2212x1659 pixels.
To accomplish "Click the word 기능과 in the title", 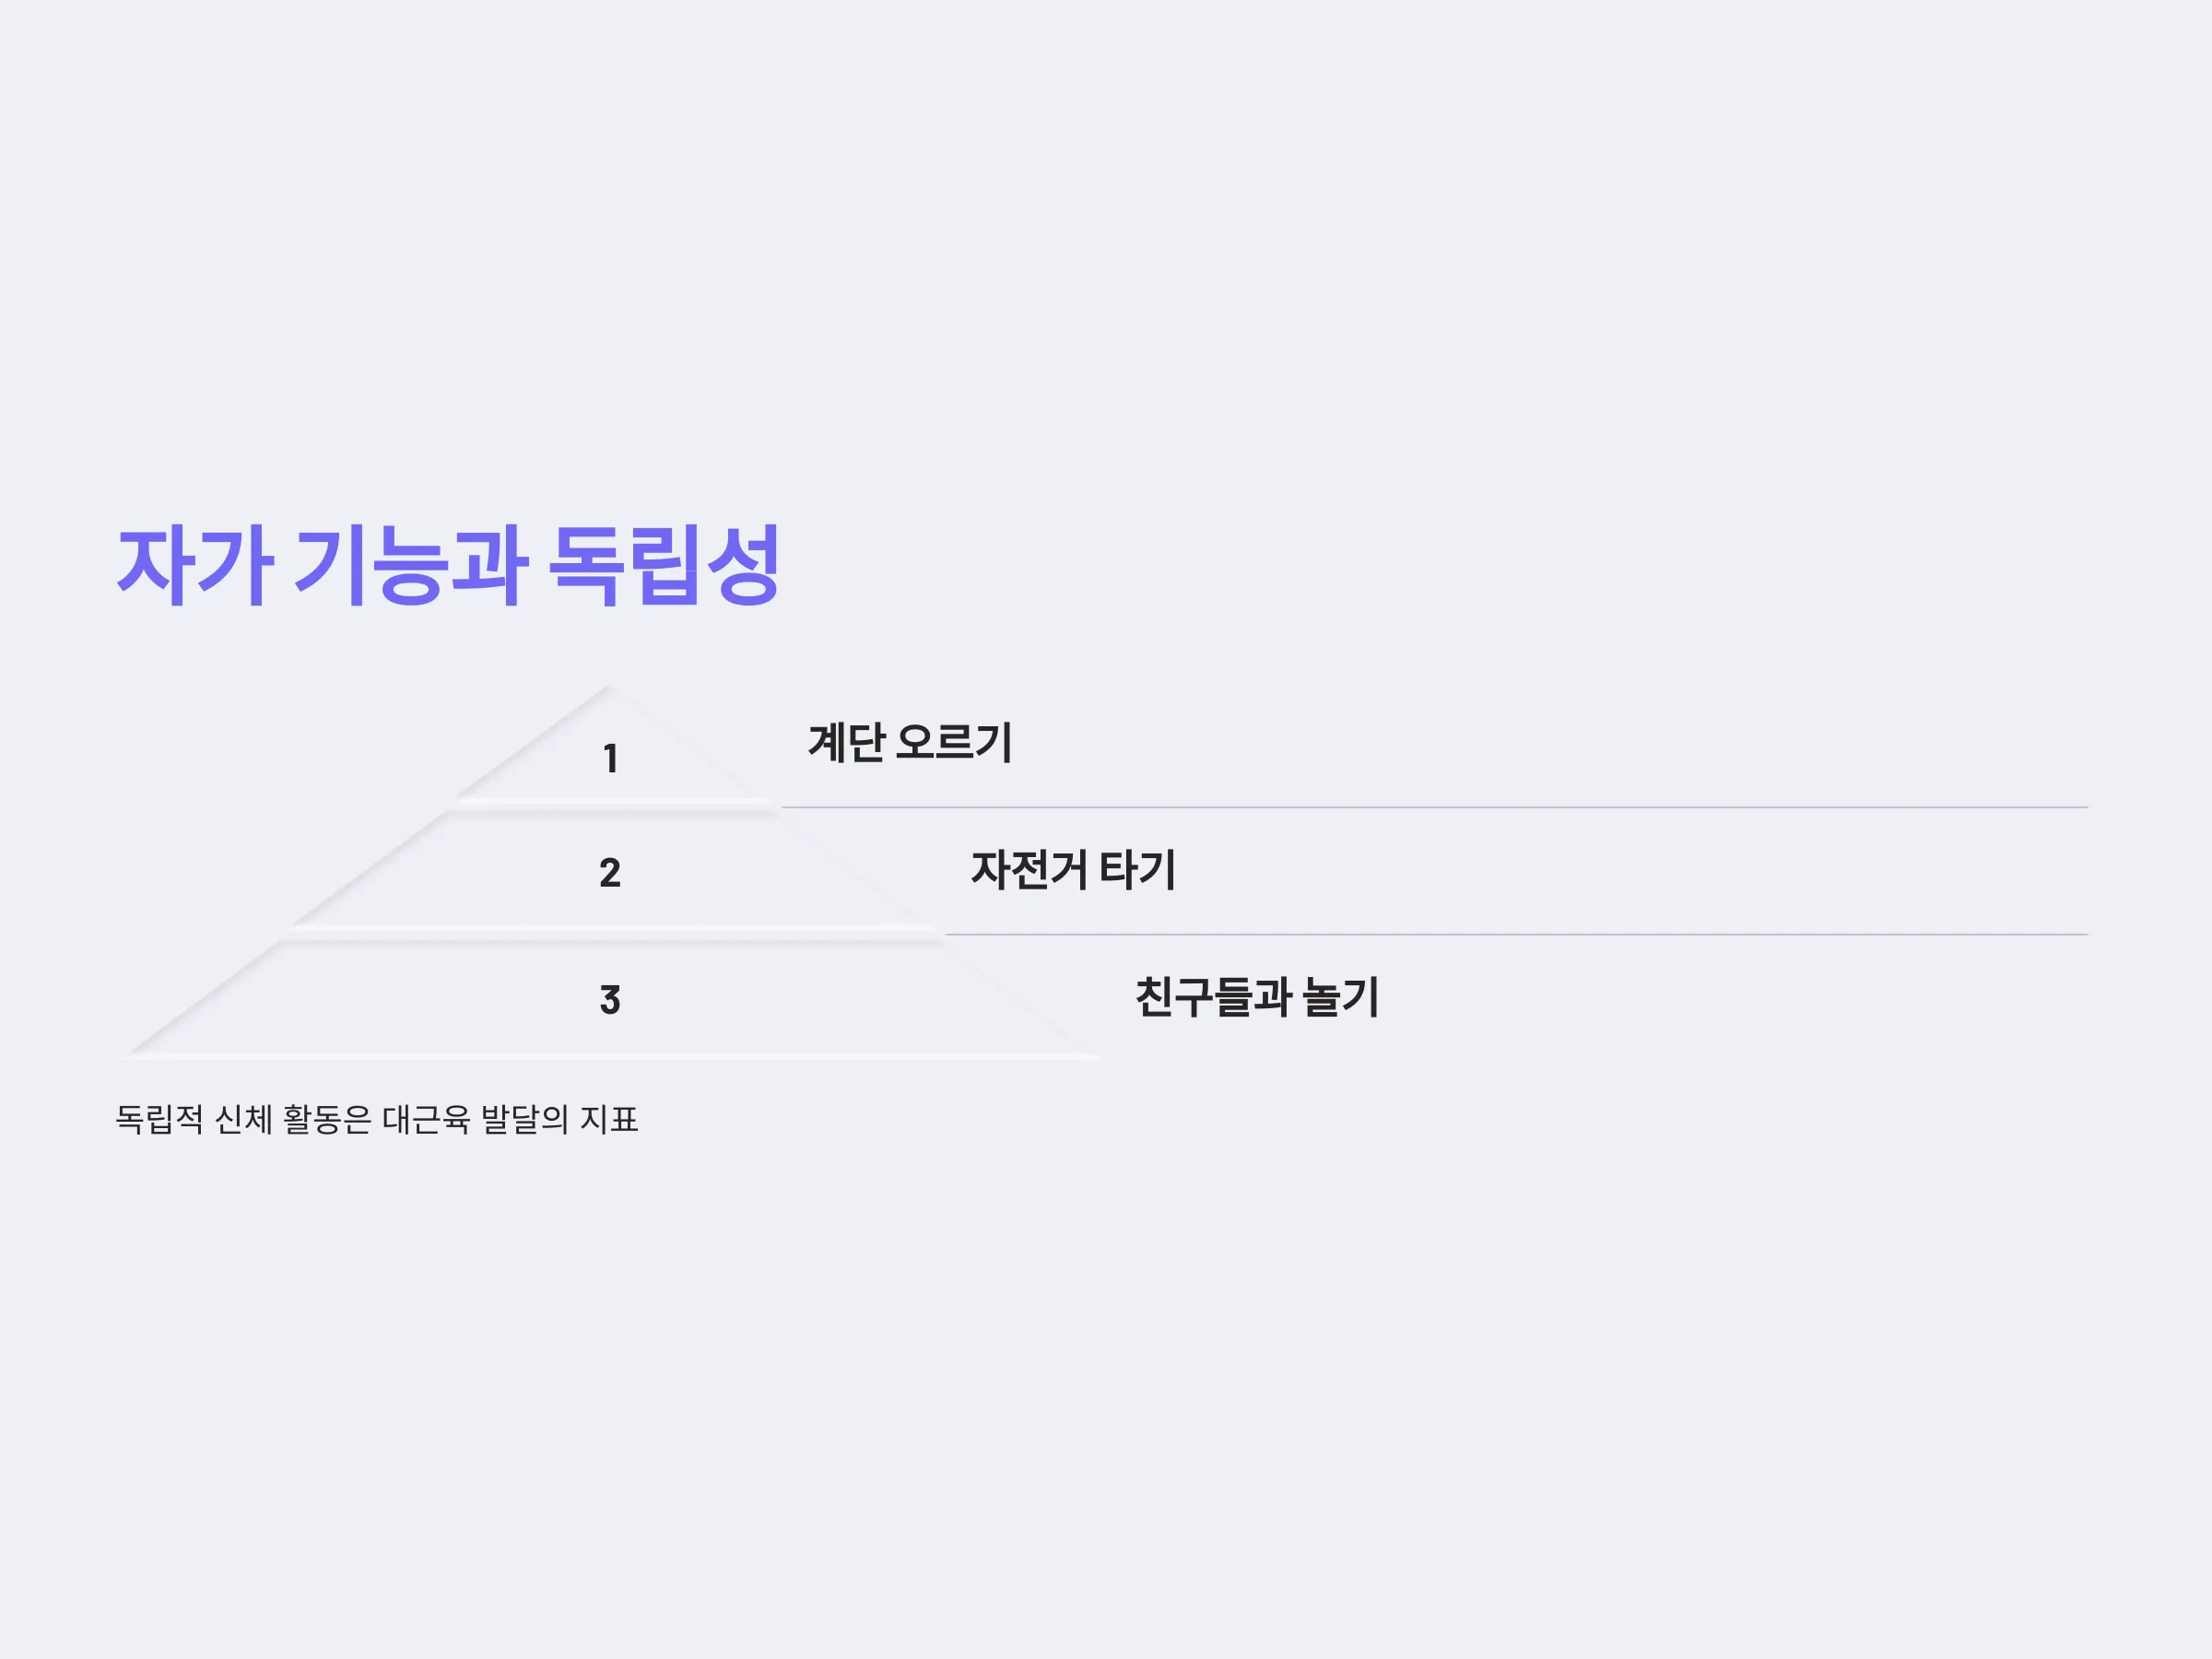I will click(x=411, y=566).
